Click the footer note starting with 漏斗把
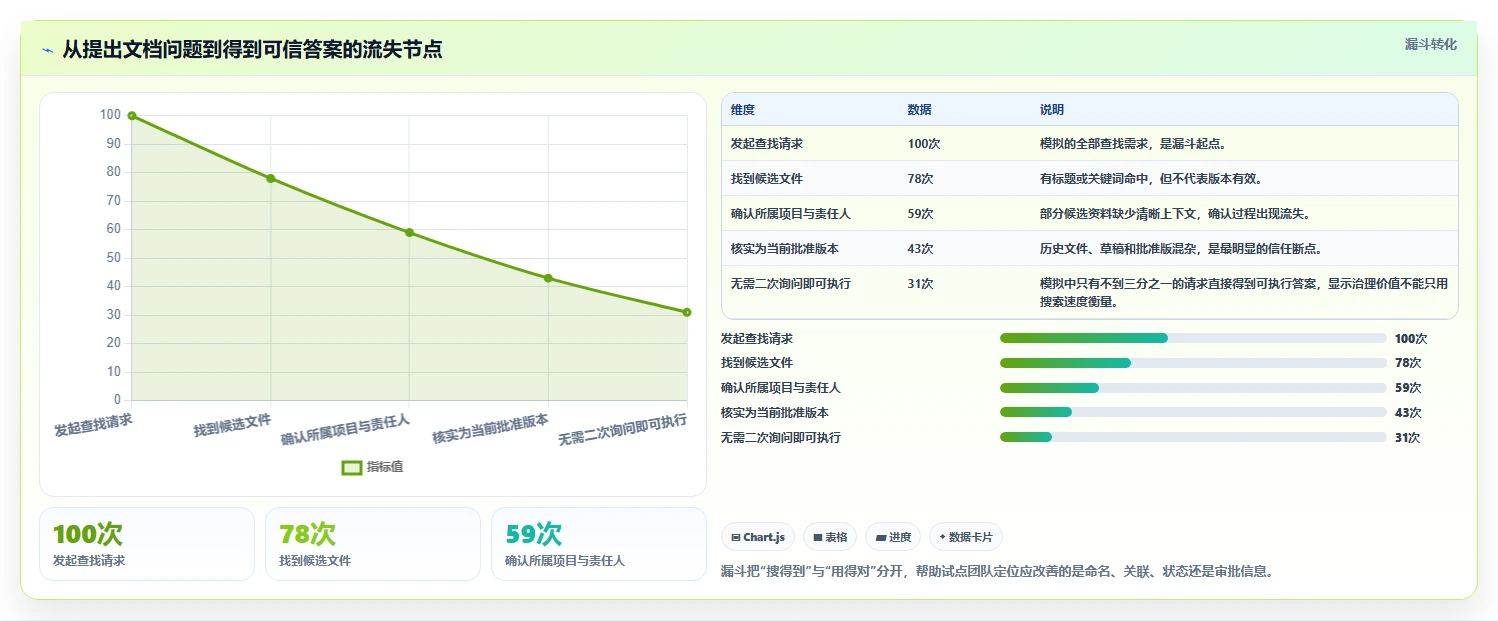 (x=996, y=572)
